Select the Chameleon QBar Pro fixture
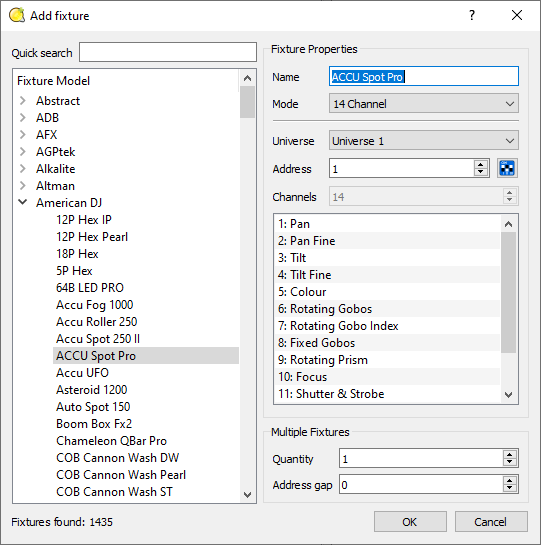This screenshot has width=541, height=545. [111, 441]
